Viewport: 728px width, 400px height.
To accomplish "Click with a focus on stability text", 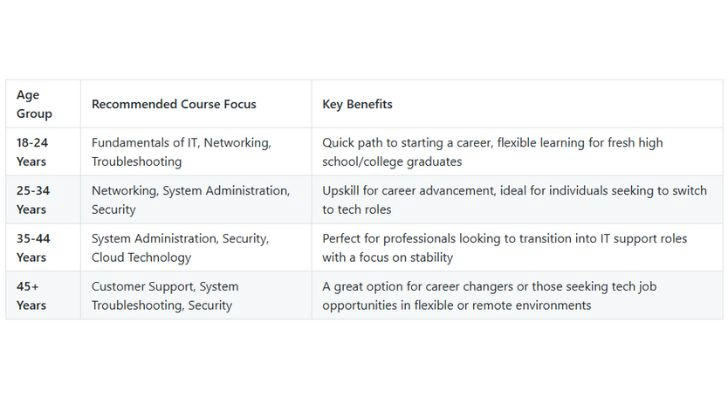I will point(387,257).
